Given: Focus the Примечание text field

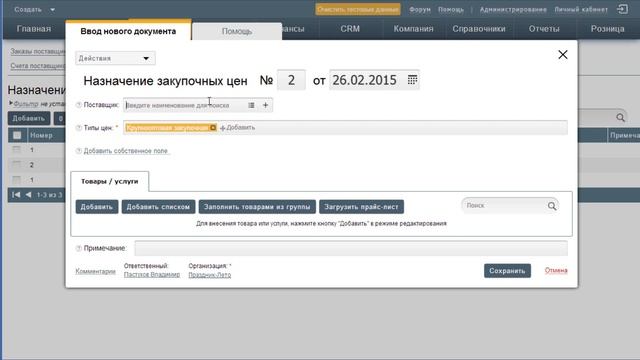Looking at the screenshot, I should tap(351, 248).
